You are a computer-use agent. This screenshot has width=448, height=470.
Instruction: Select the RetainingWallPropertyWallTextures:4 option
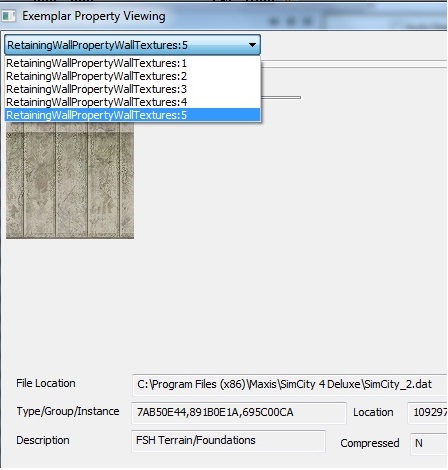(132, 102)
